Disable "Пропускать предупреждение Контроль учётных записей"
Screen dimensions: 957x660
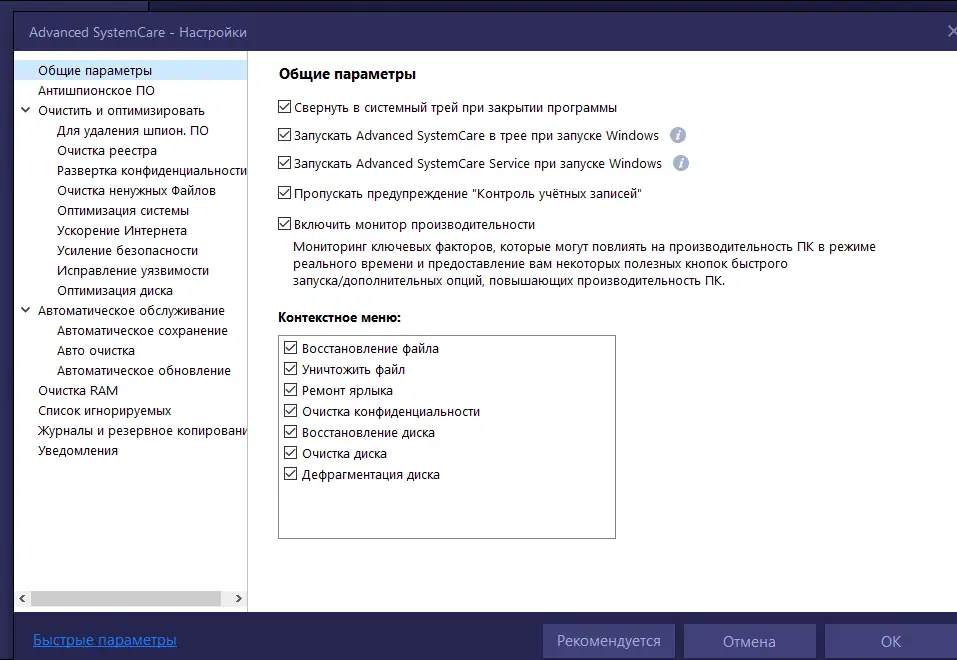[x=284, y=193]
